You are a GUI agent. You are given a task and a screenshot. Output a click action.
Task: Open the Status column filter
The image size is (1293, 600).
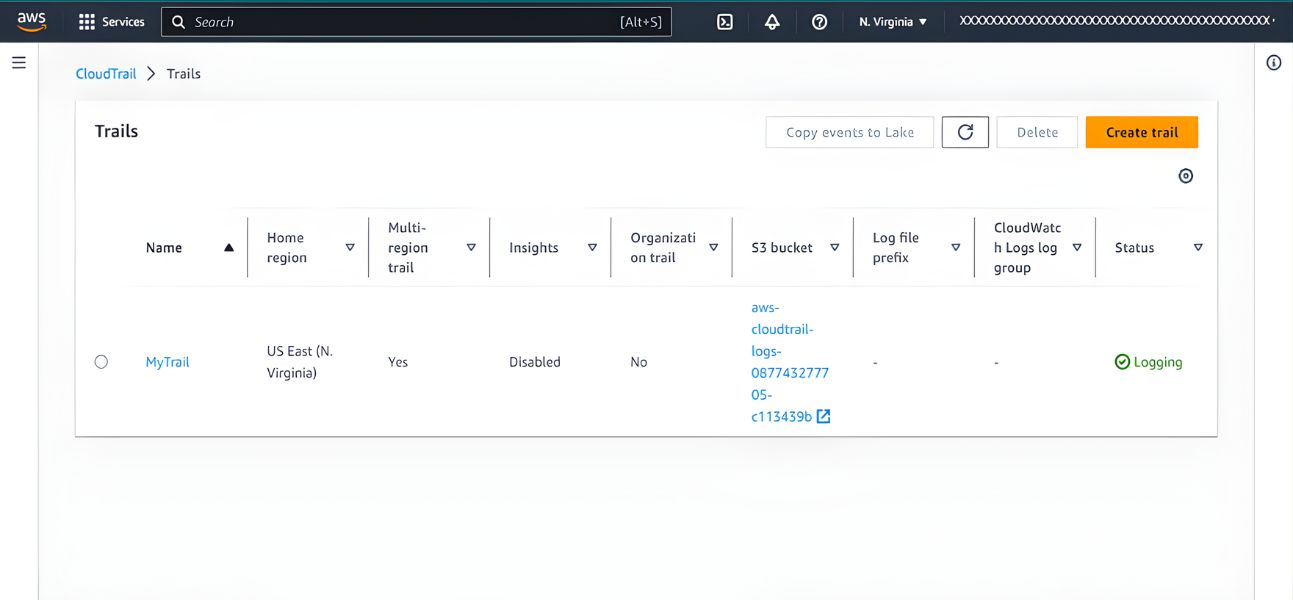point(1197,247)
